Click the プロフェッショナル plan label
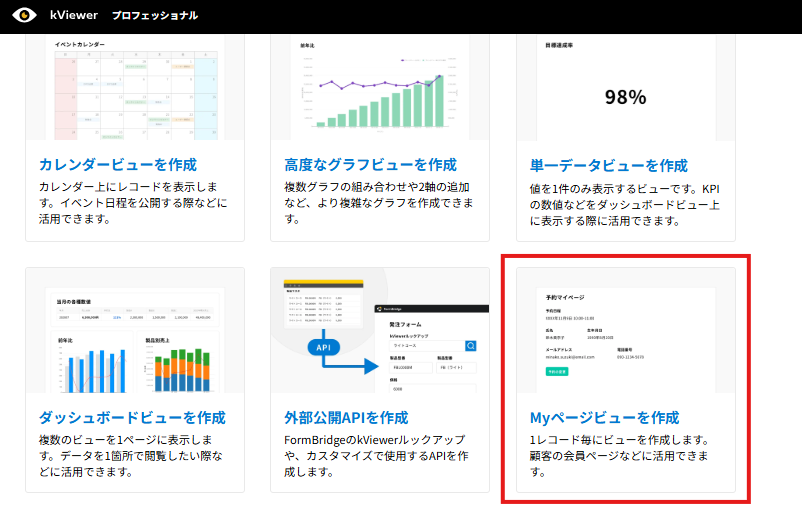 (155, 16)
